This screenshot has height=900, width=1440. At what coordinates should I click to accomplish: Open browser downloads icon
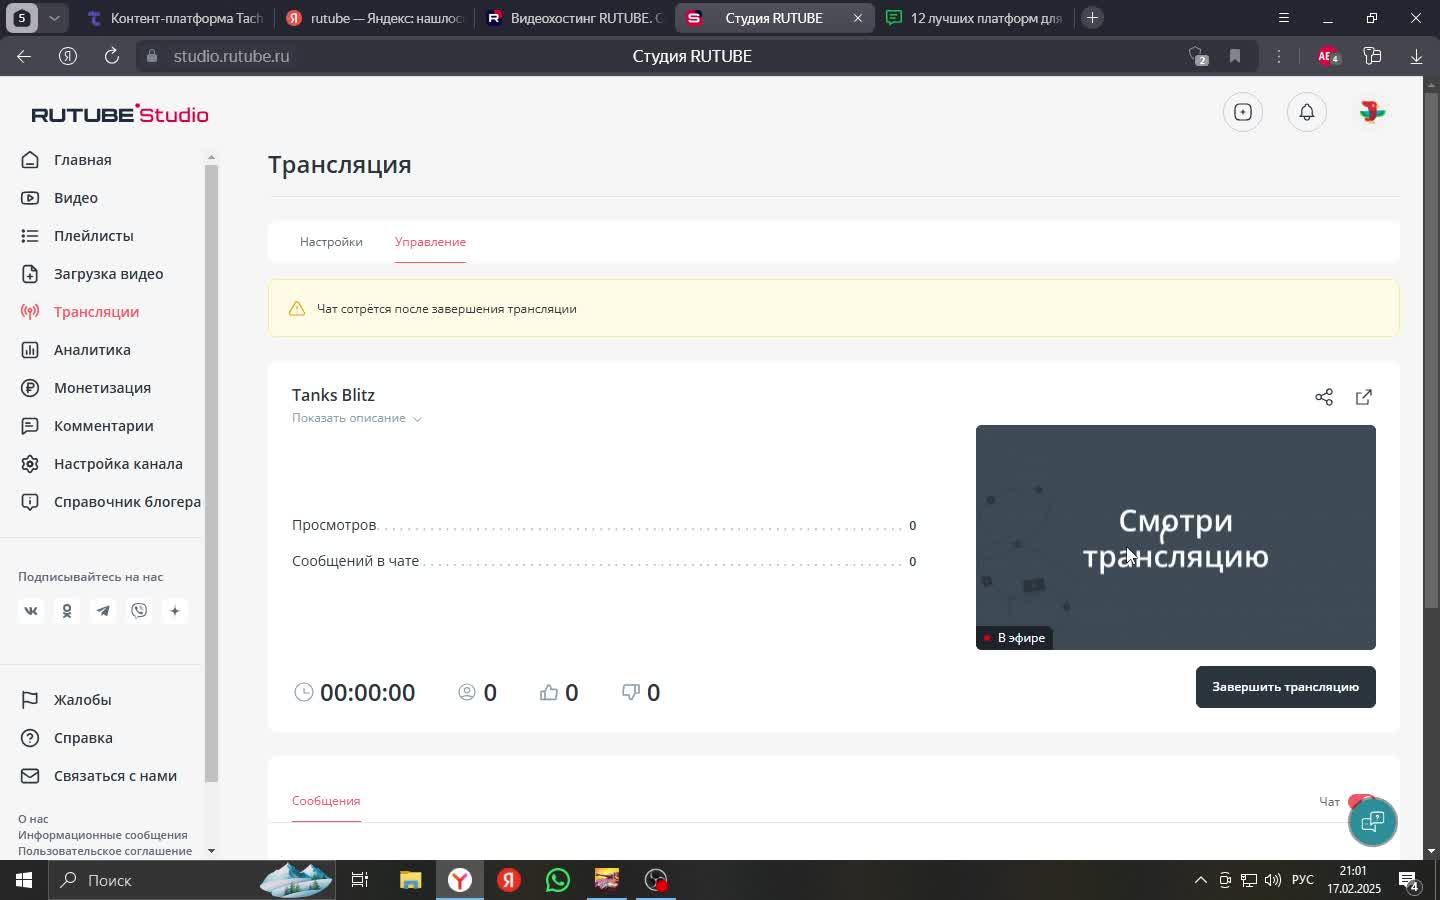(x=1416, y=56)
